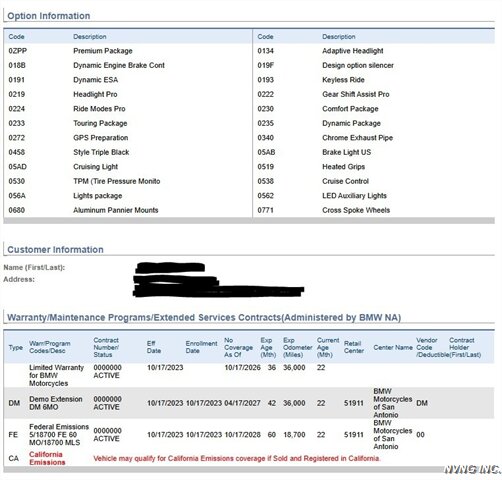Click the Warranty/Maintenance Programs section heading

(x=204, y=317)
